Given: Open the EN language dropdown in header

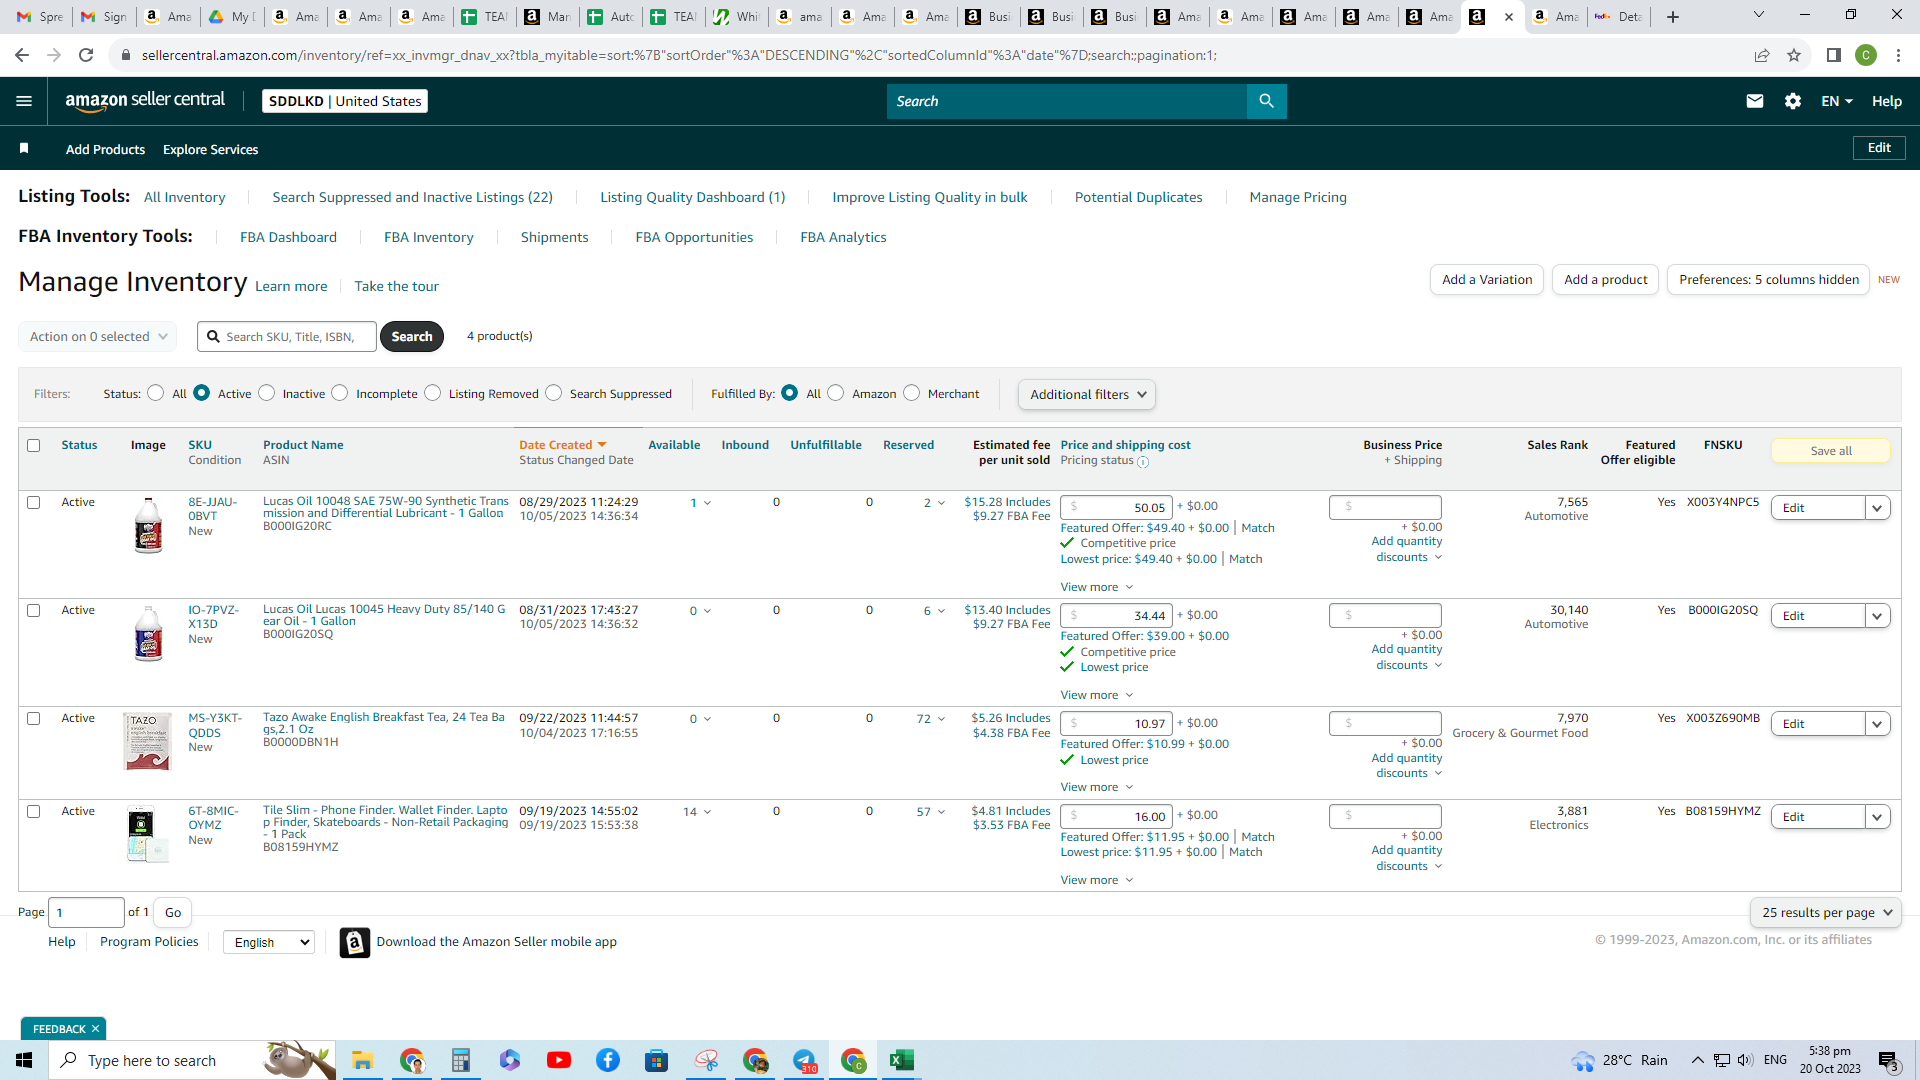Looking at the screenshot, I should pos(1837,101).
